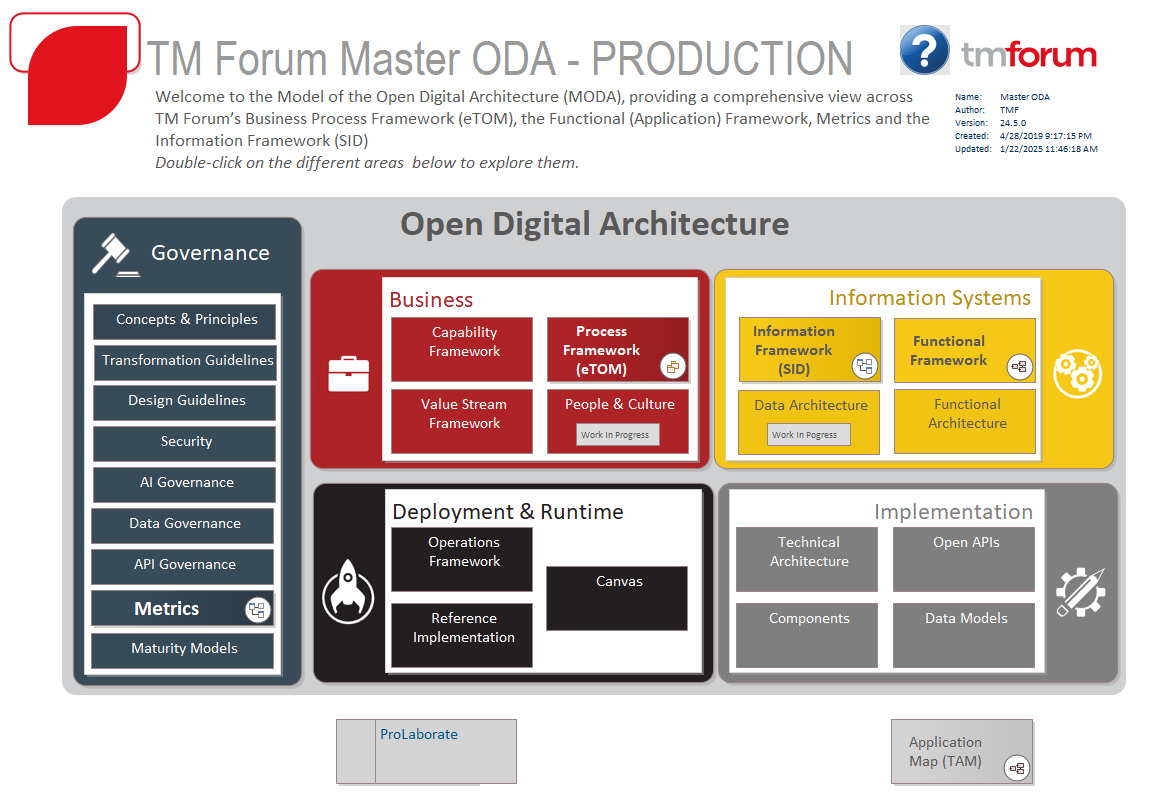Open Maturity Models
Image resolution: width=1153 pixels, height=794 pixels.
[x=182, y=651]
